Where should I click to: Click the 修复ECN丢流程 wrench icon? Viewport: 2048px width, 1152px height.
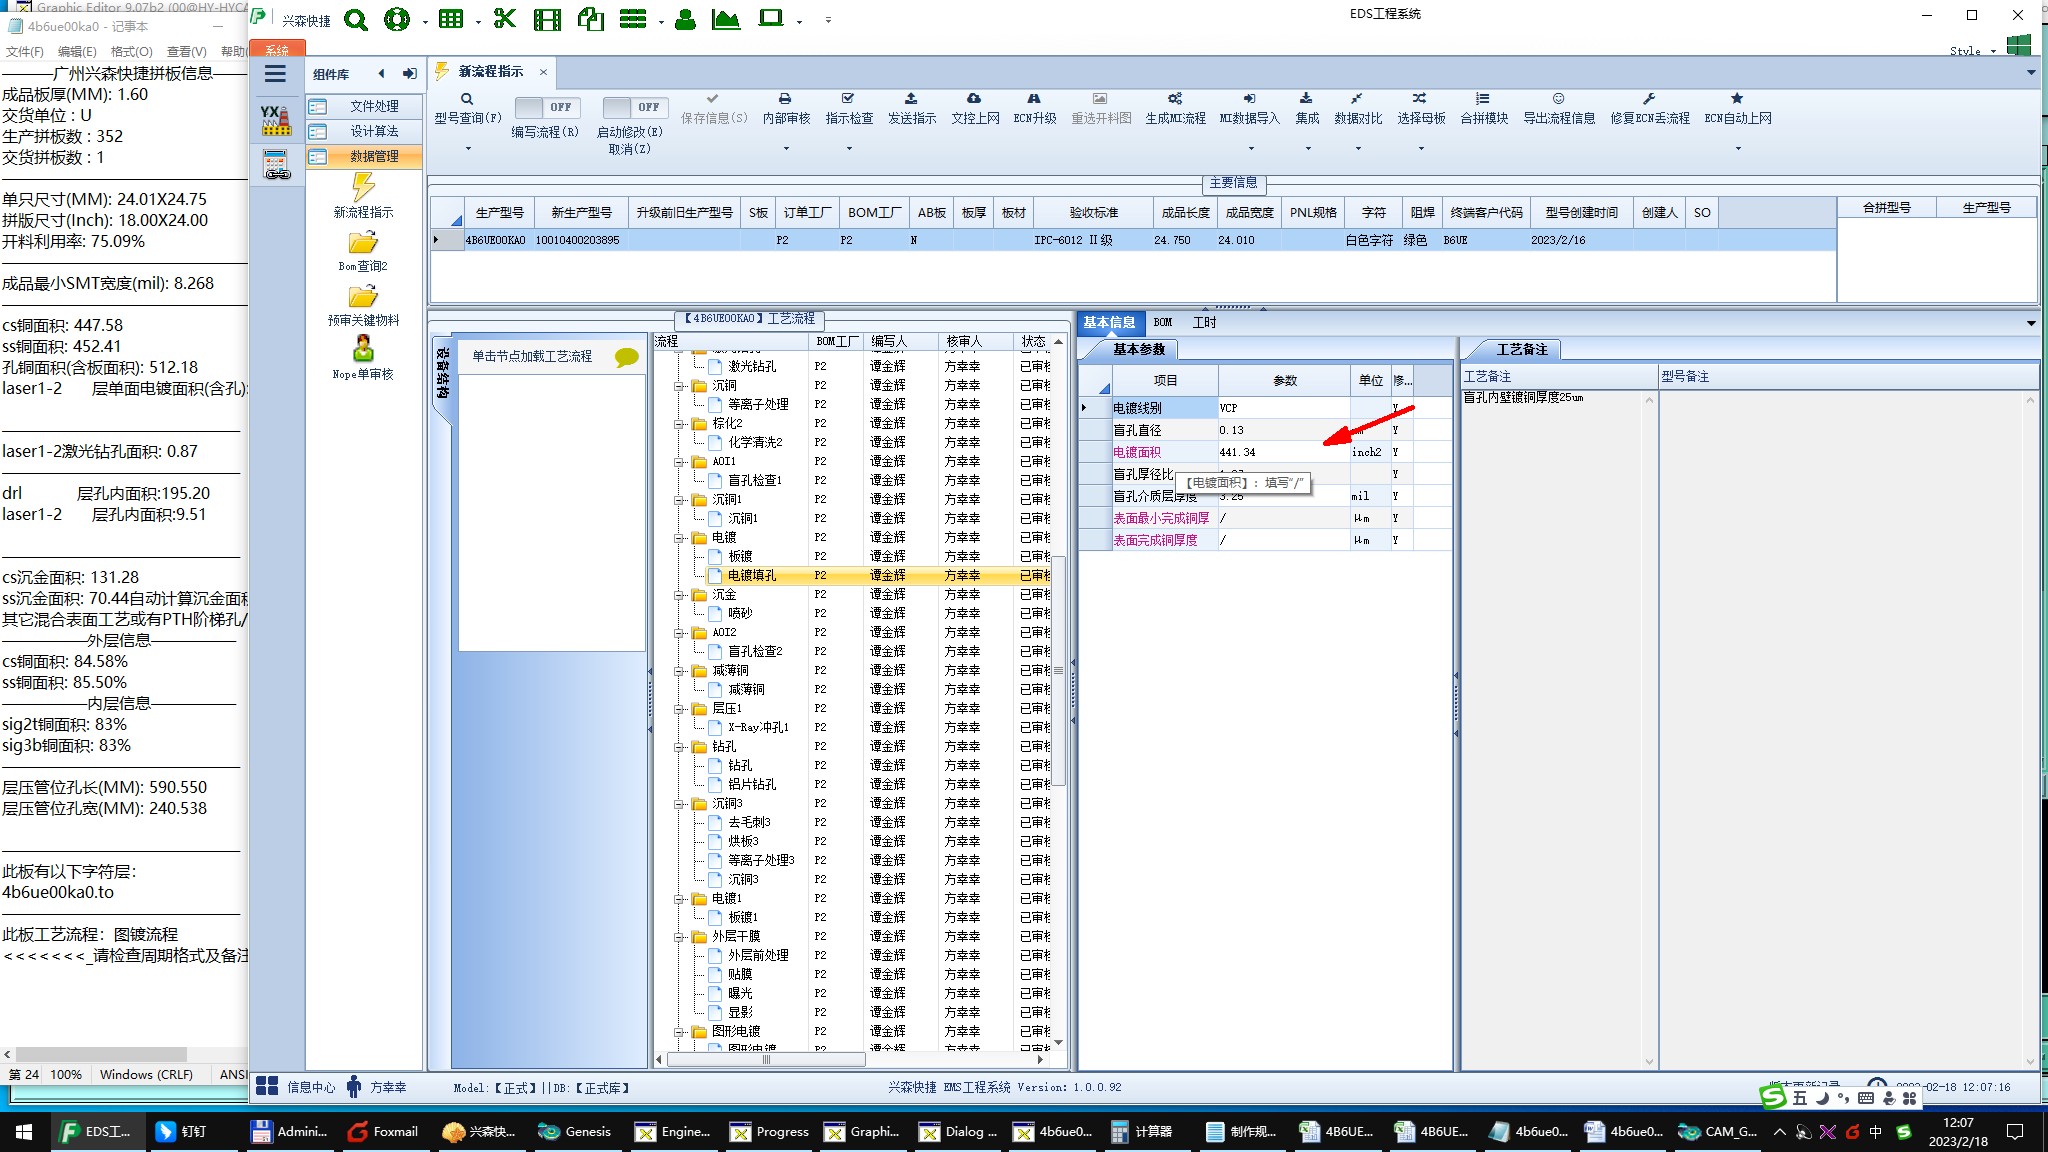pos(1649,99)
